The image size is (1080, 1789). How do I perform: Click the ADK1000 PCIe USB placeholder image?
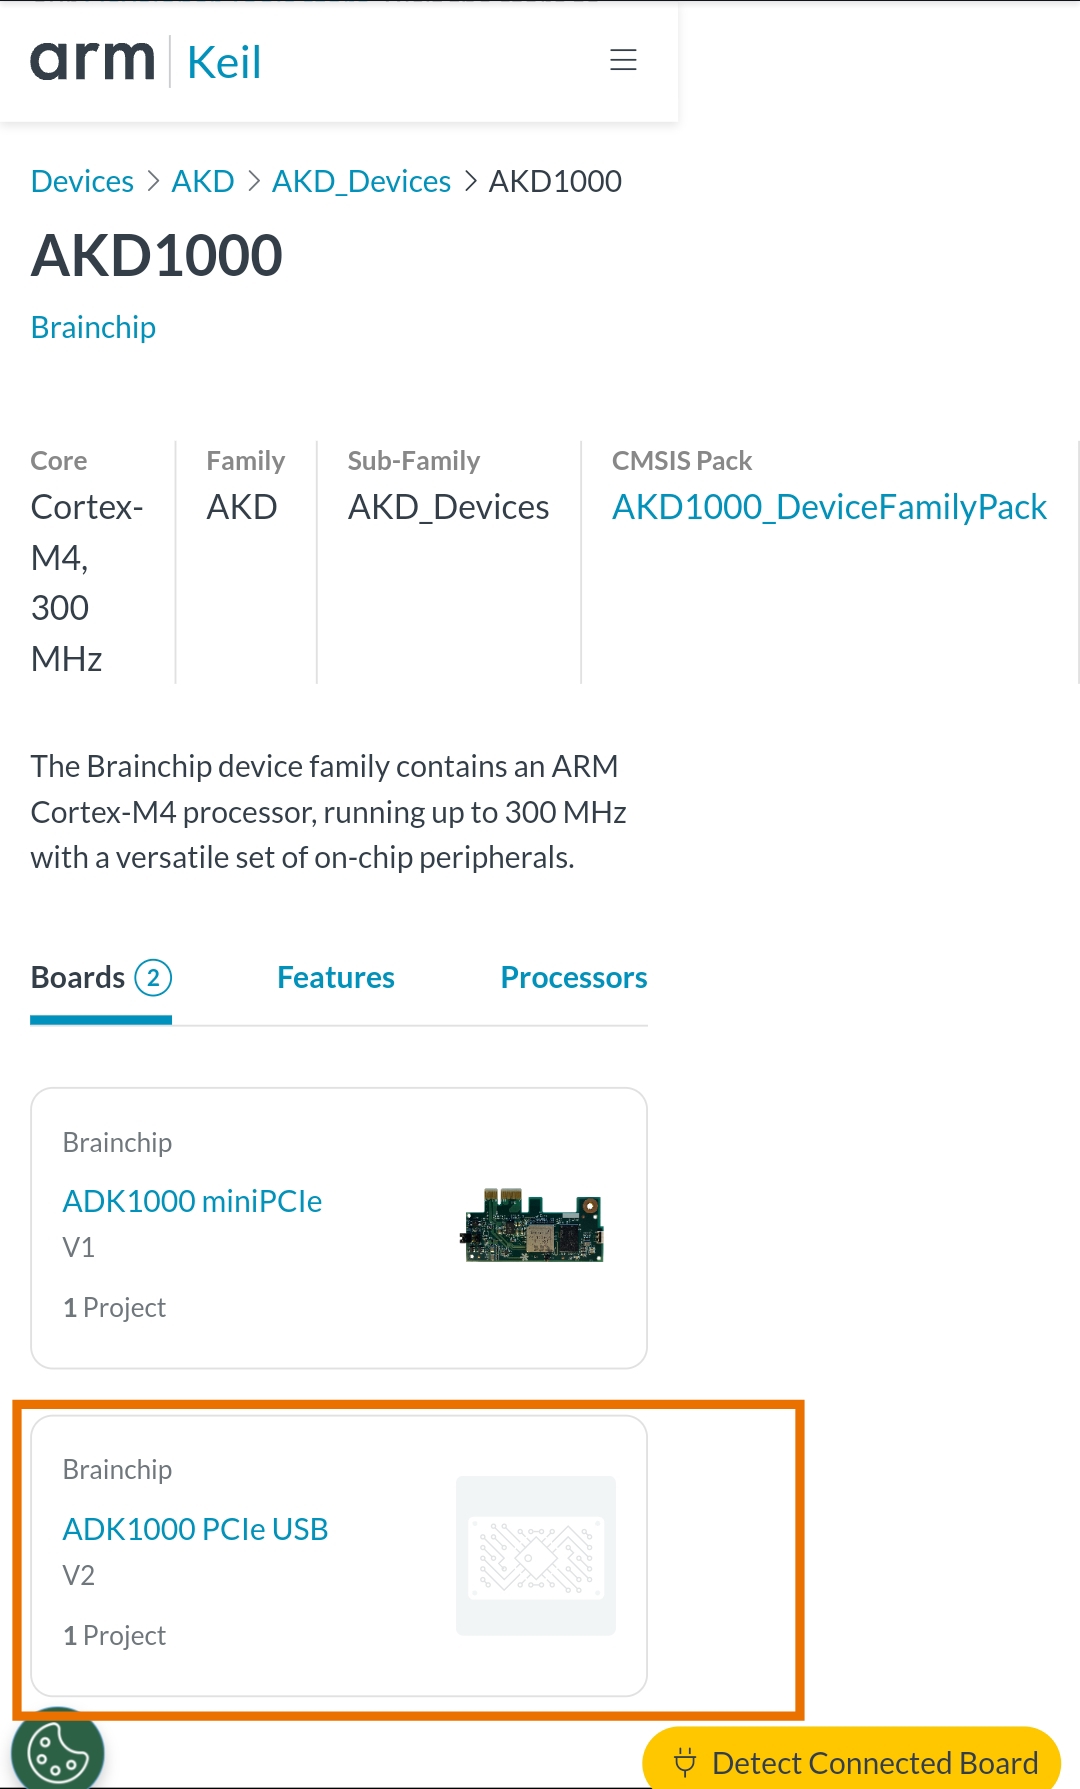pyautogui.click(x=536, y=1556)
